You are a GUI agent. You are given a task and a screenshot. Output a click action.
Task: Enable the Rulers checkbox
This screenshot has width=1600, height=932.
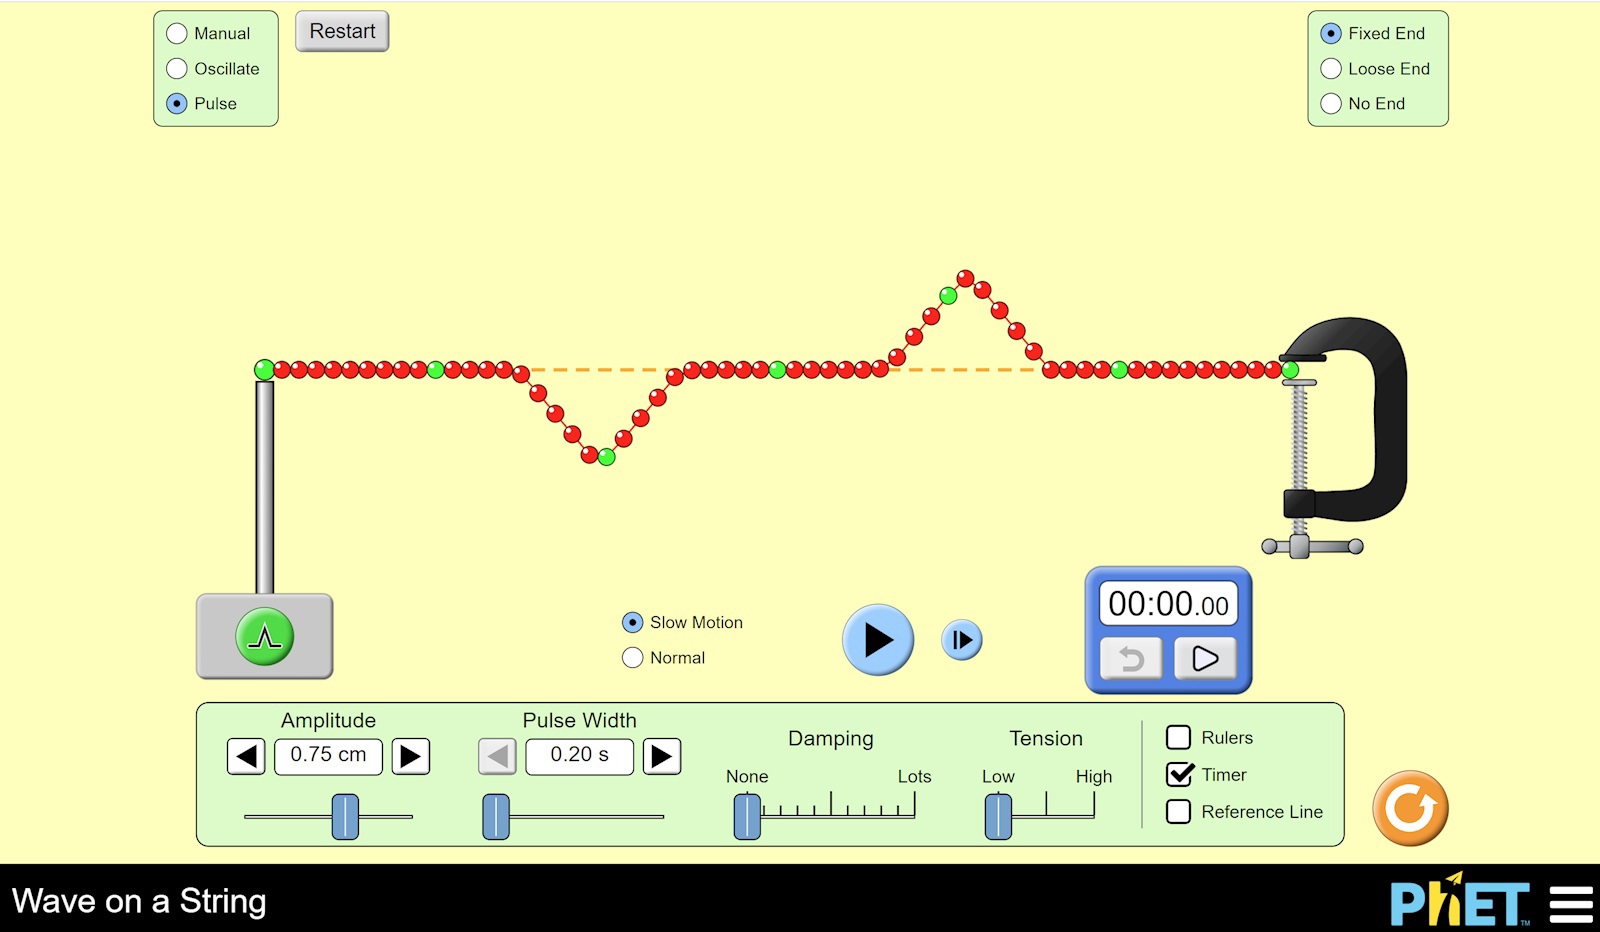[1179, 738]
